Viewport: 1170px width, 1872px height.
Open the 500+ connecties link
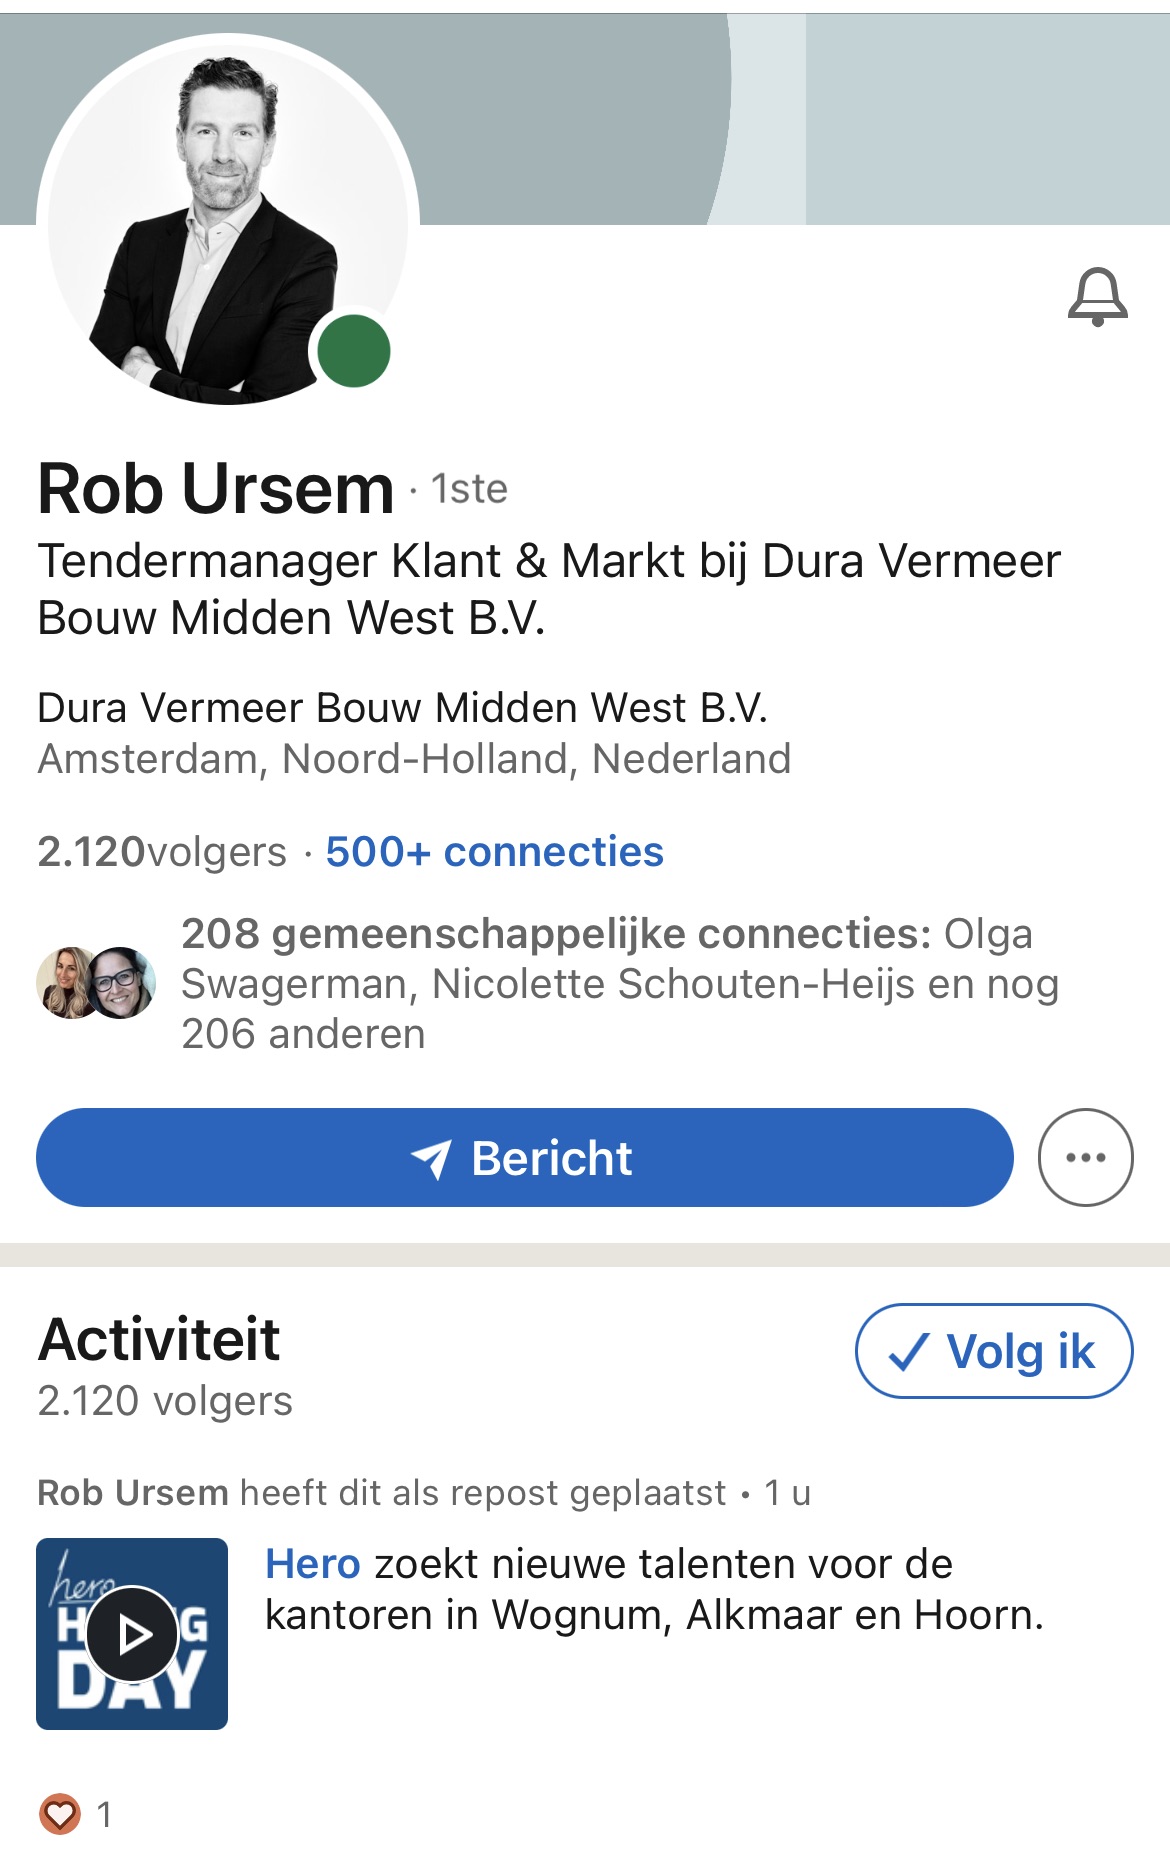494,852
